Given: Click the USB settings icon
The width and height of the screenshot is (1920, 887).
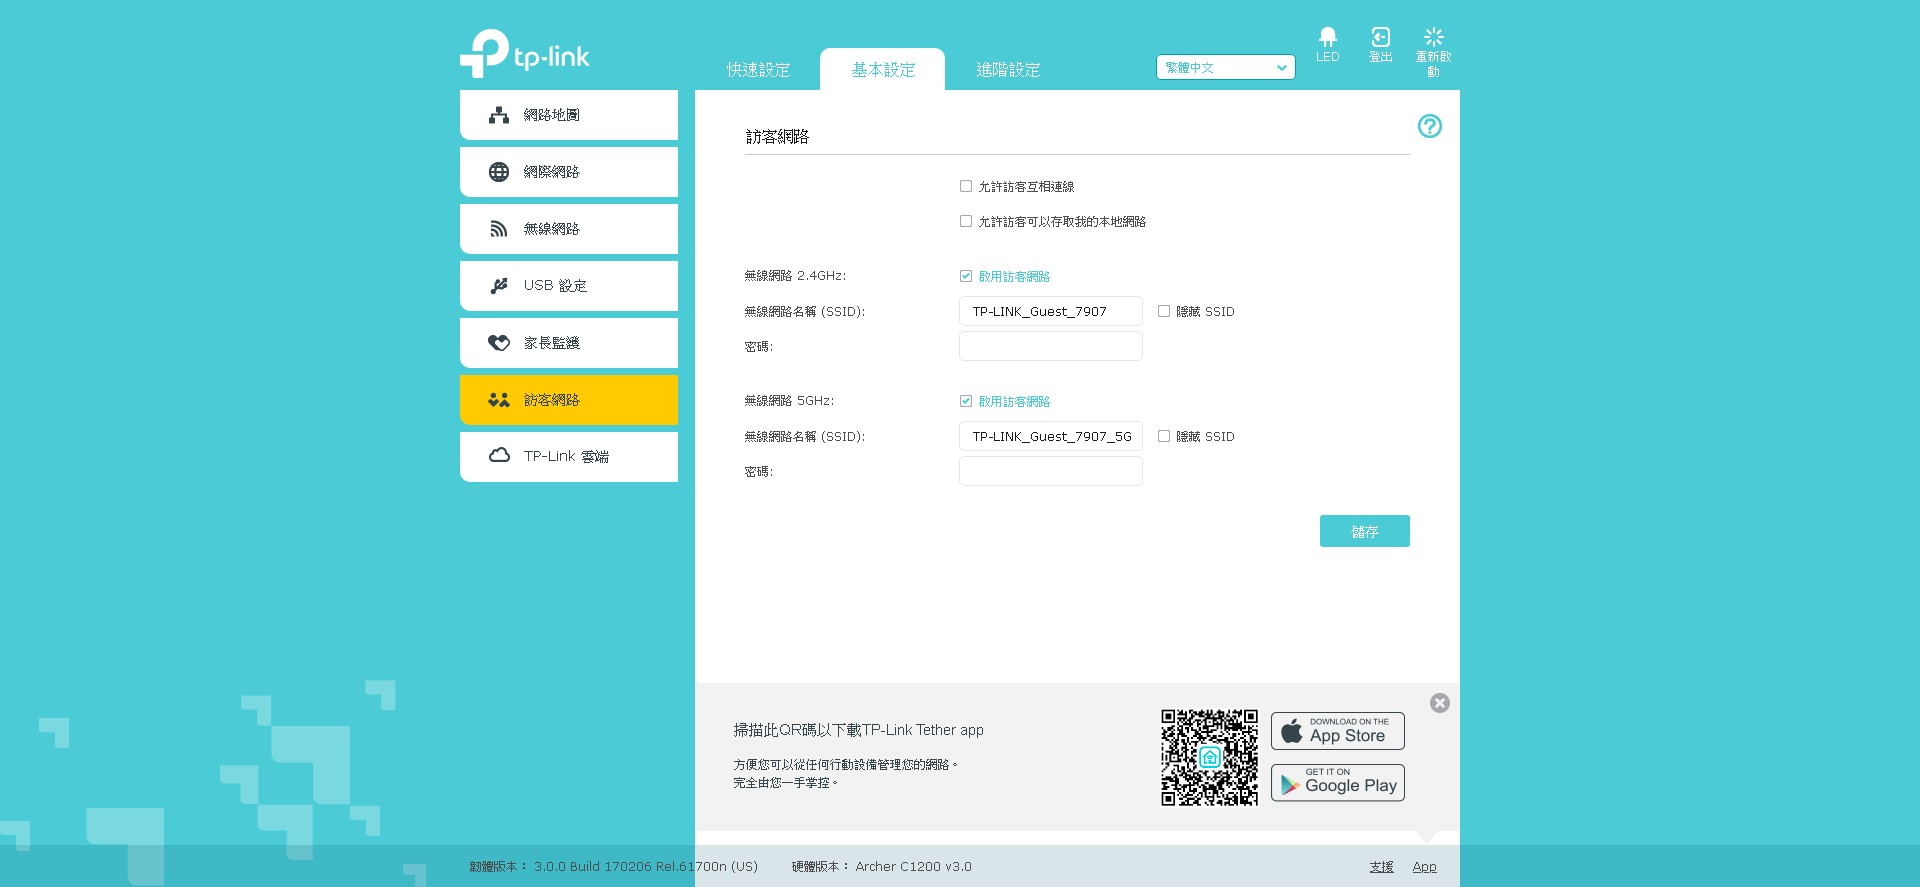Looking at the screenshot, I should coord(498,286).
